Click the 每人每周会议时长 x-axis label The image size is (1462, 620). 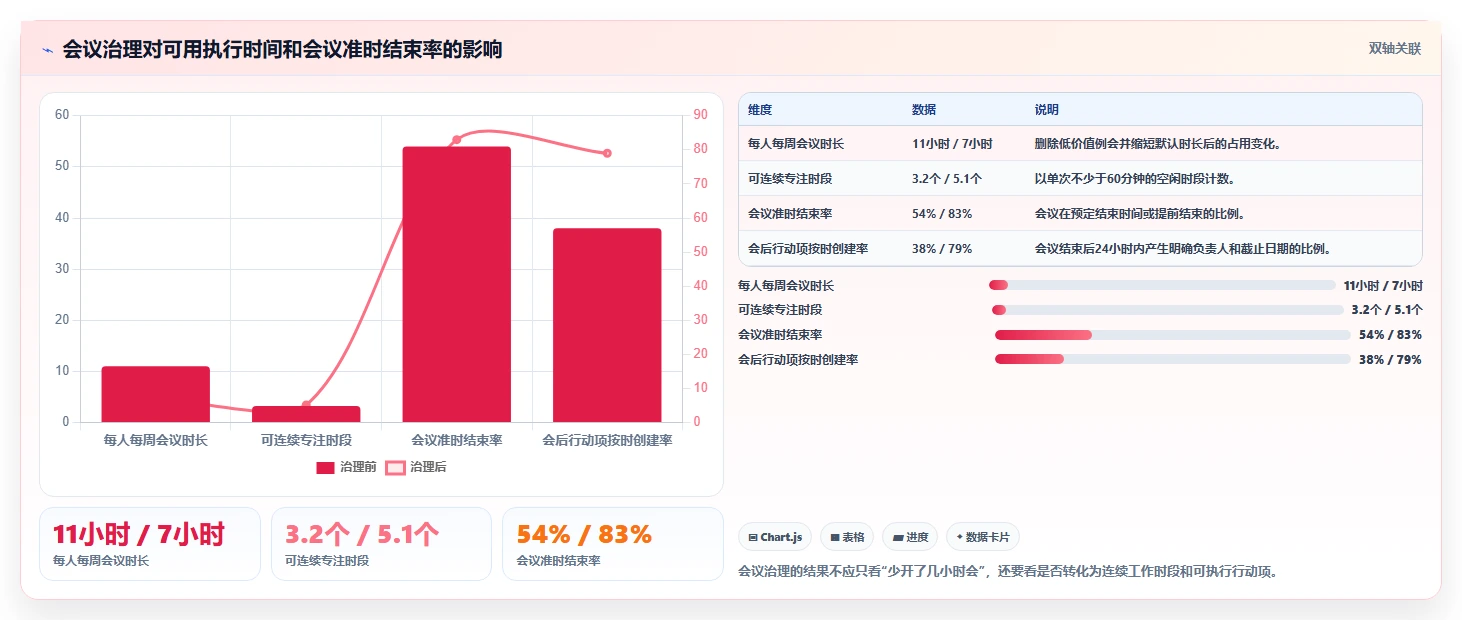(156, 440)
